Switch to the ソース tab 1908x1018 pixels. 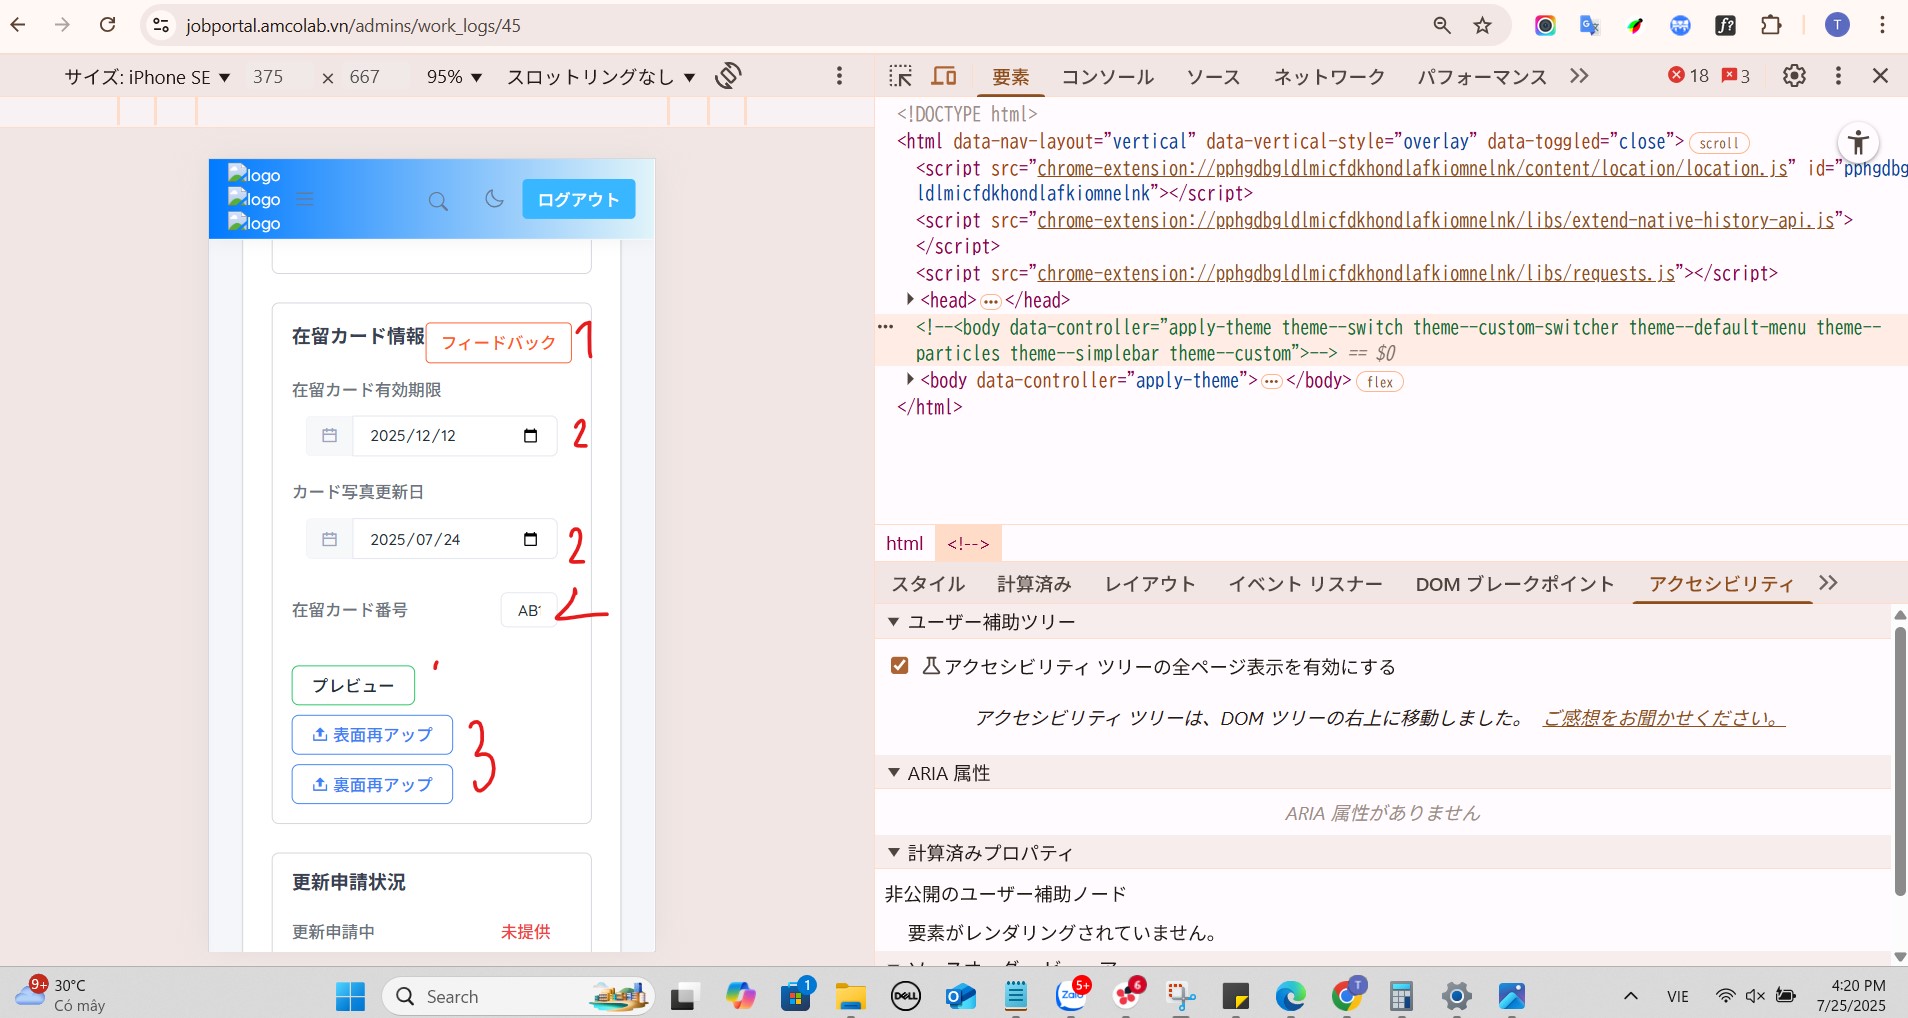click(x=1213, y=77)
